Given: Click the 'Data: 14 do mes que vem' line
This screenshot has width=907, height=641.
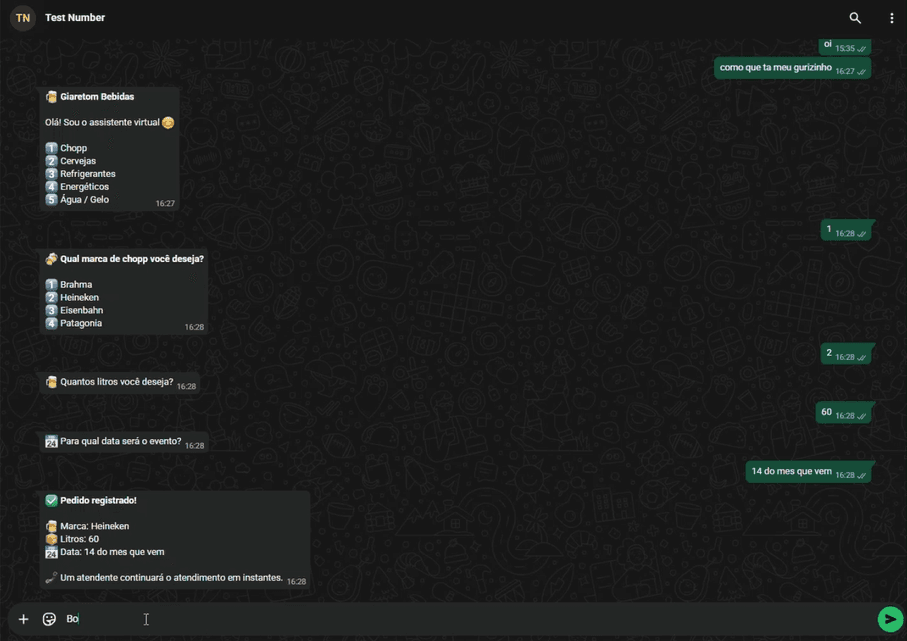Looking at the screenshot, I should [x=112, y=552].
